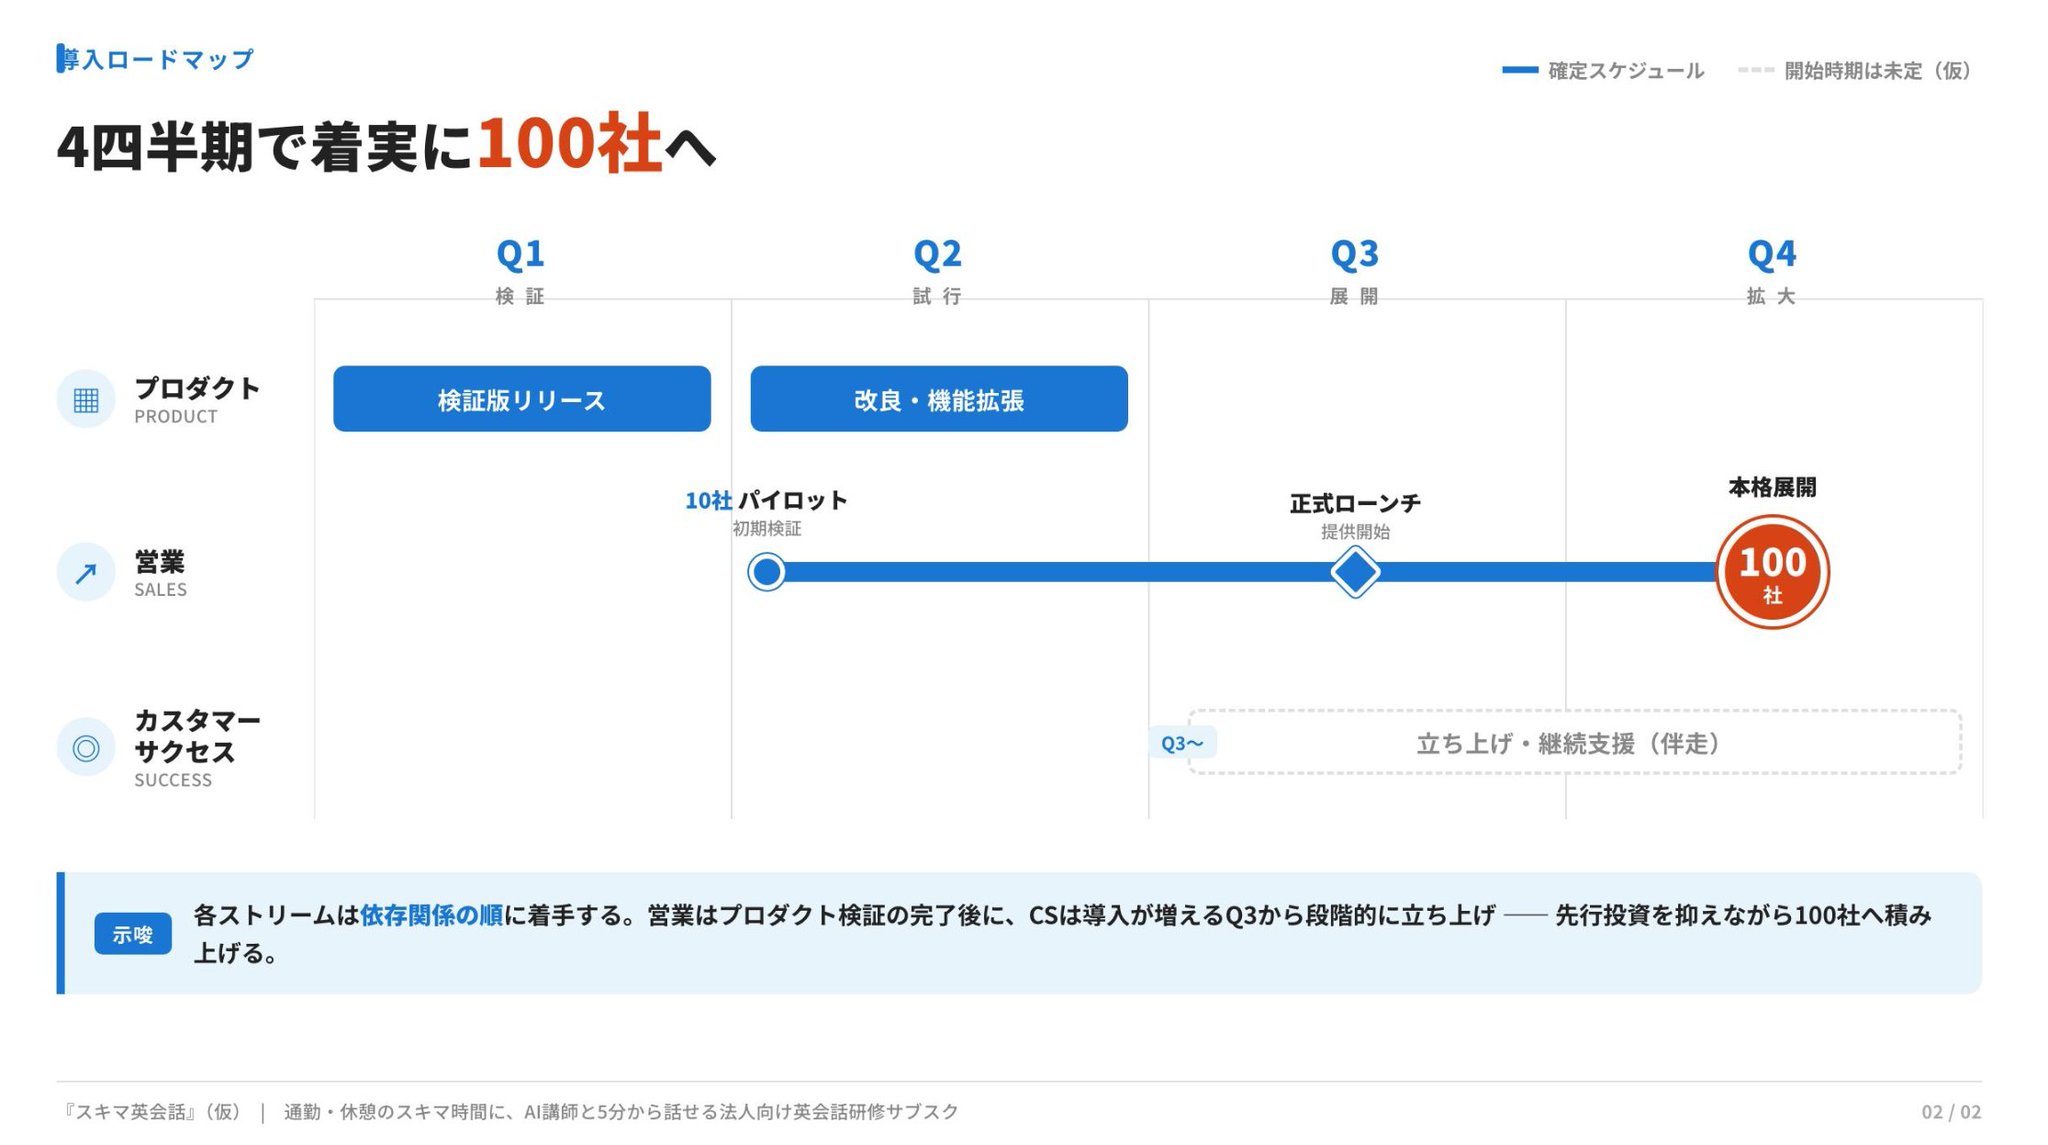Click the 10社 pilot circle marker
Image resolution: width=2048 pixels, height=1145 pixels.
click(767, 572)
